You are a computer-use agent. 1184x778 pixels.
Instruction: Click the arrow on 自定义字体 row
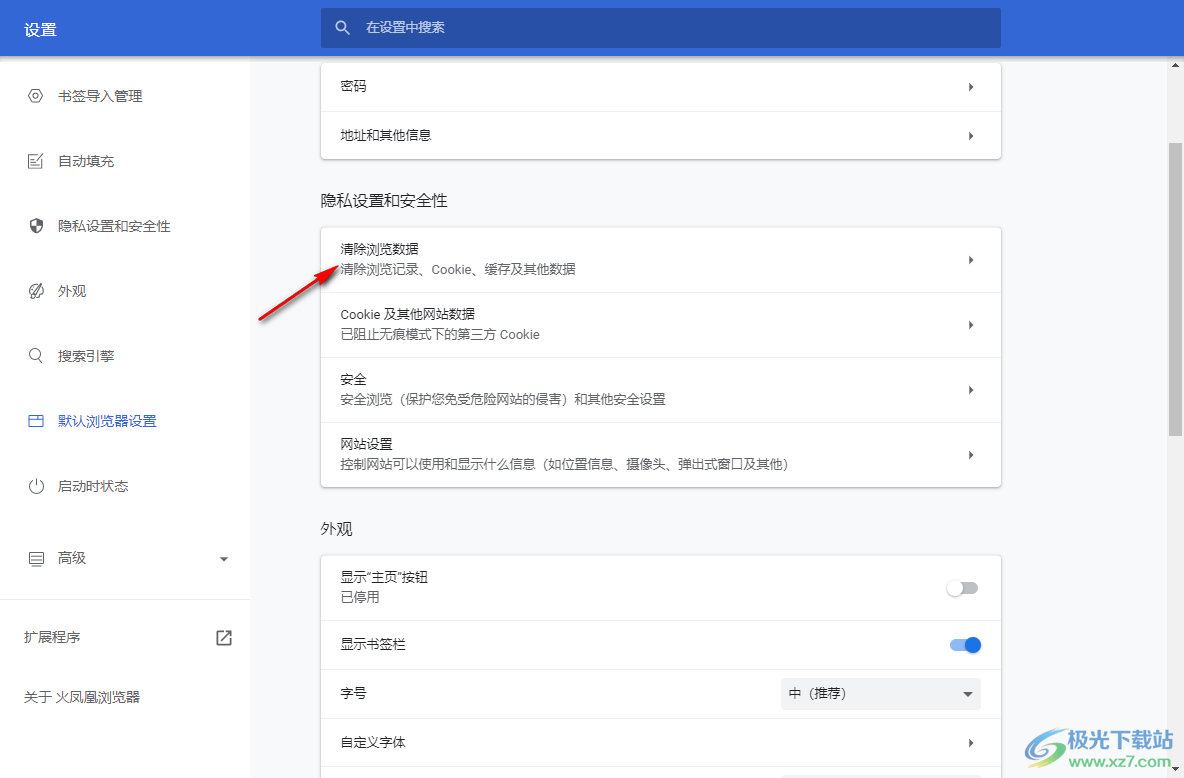pyautogui.click(x=971, y=743)
